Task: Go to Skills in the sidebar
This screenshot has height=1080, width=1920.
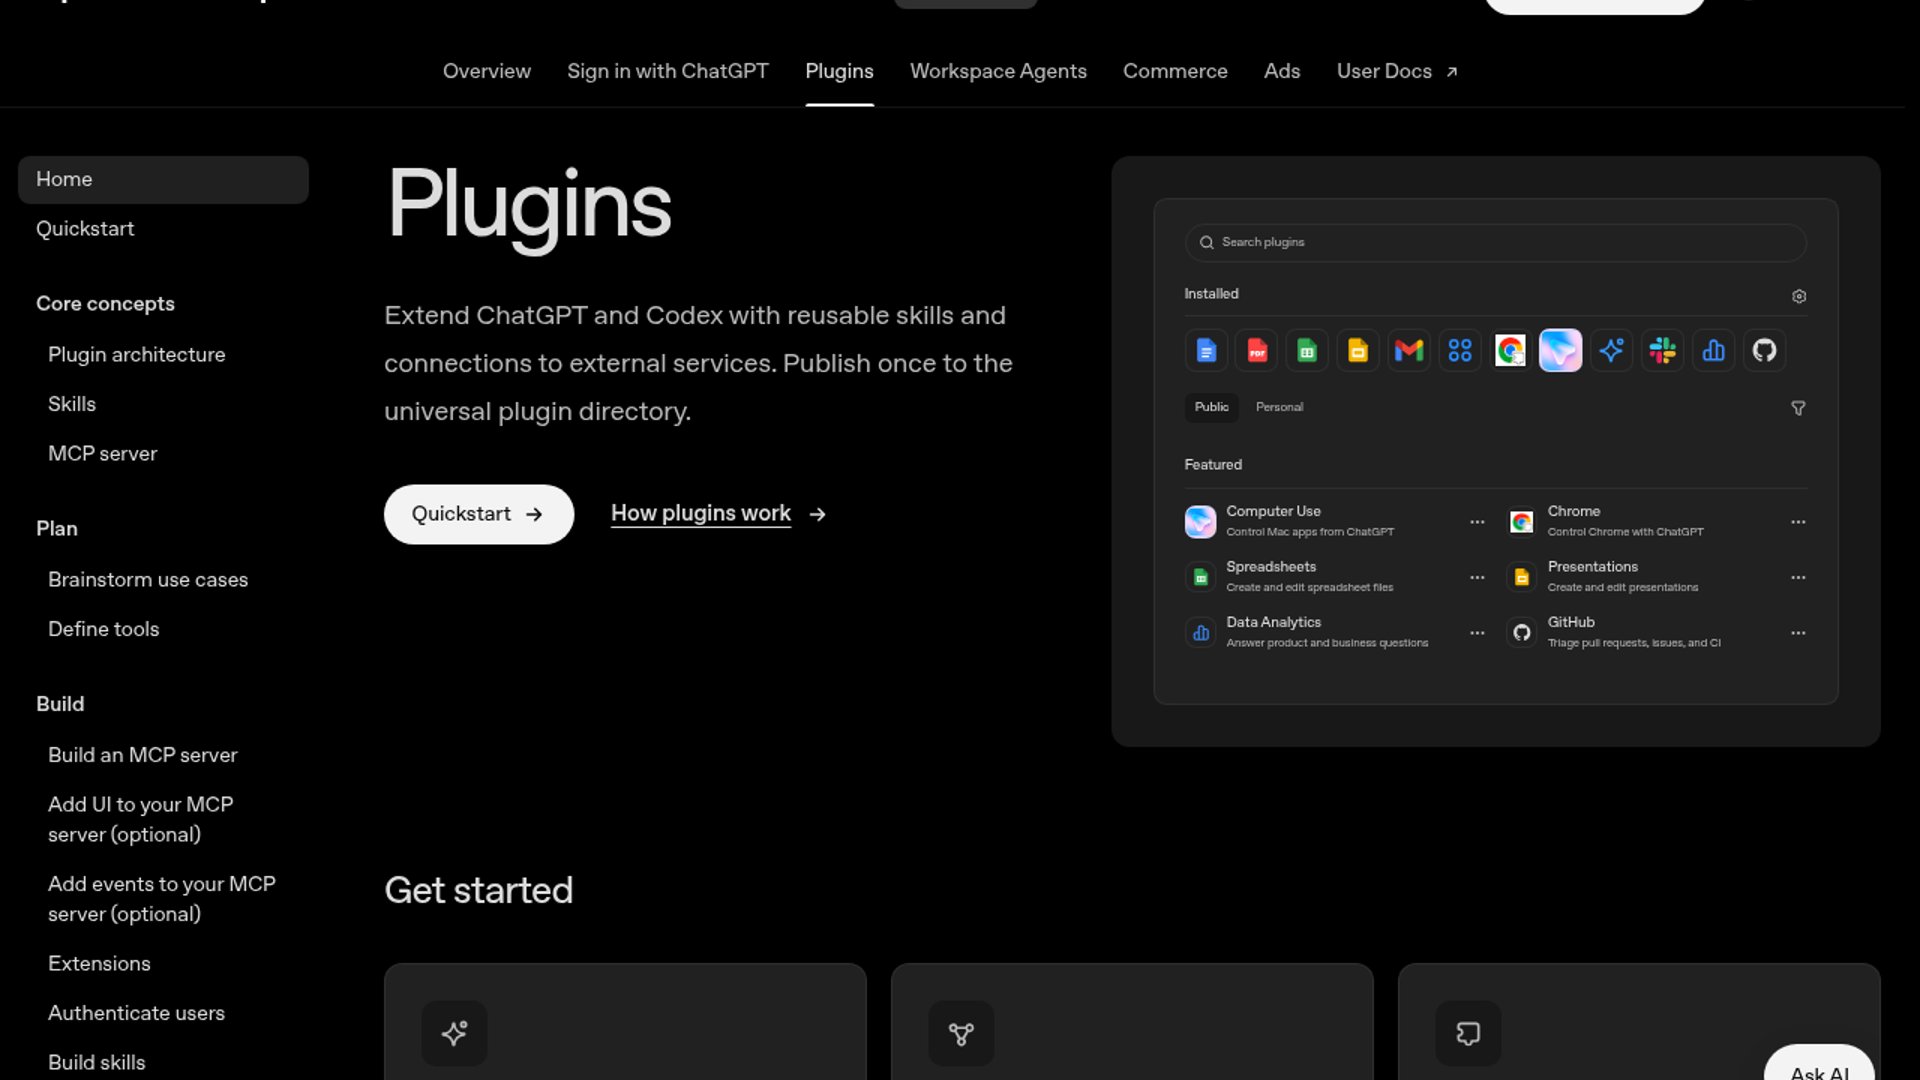Action: 72,404
